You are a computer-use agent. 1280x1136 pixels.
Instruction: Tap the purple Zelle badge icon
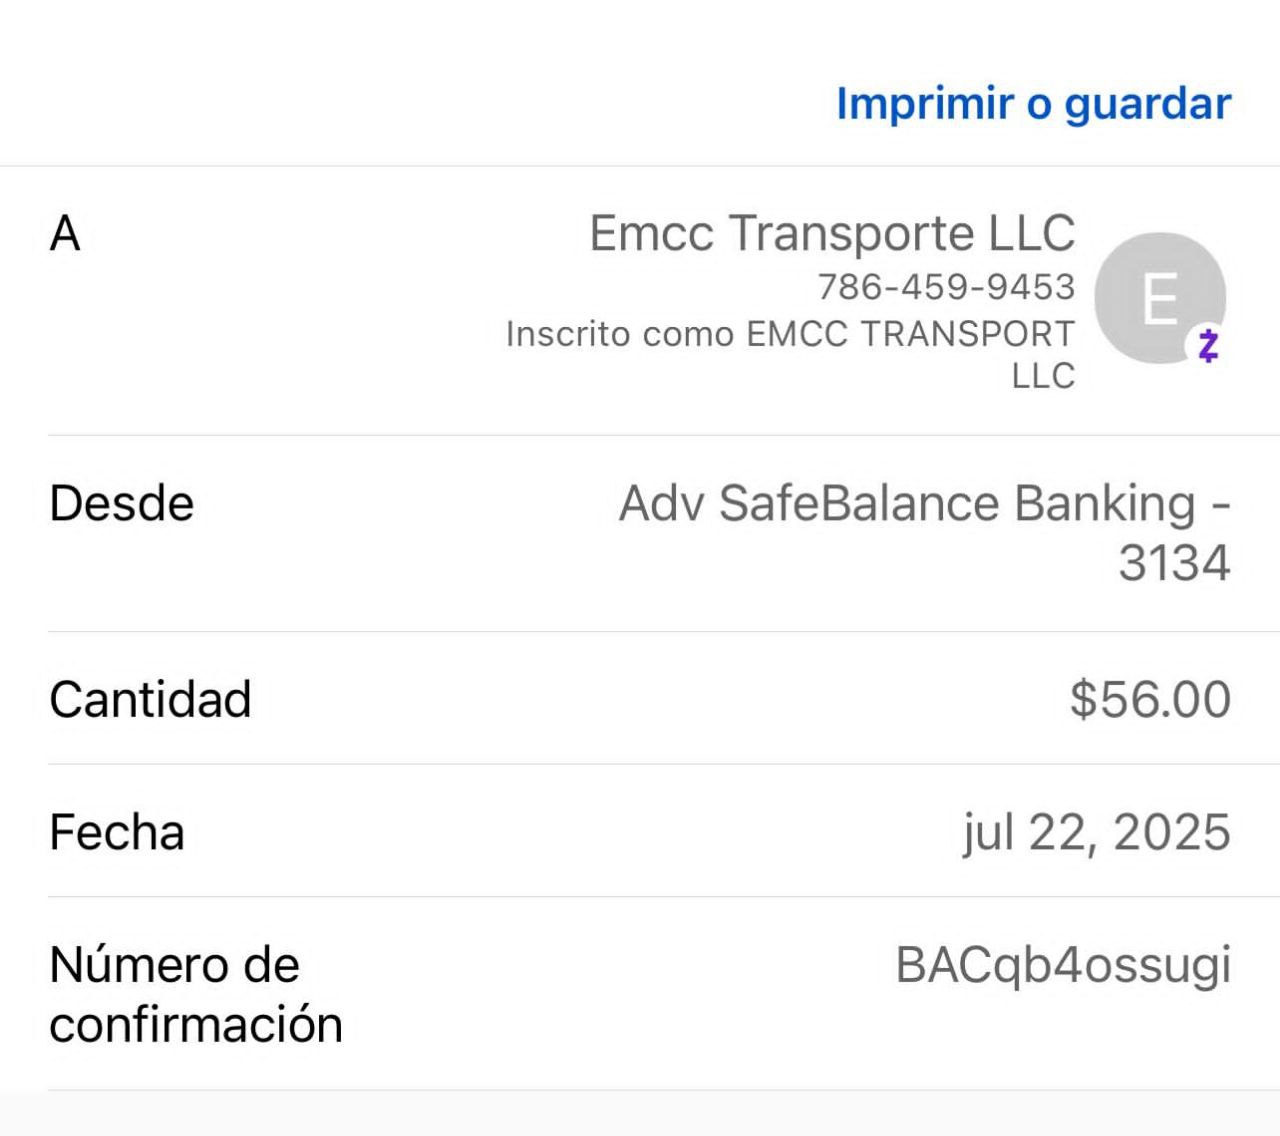point(1208,346)
